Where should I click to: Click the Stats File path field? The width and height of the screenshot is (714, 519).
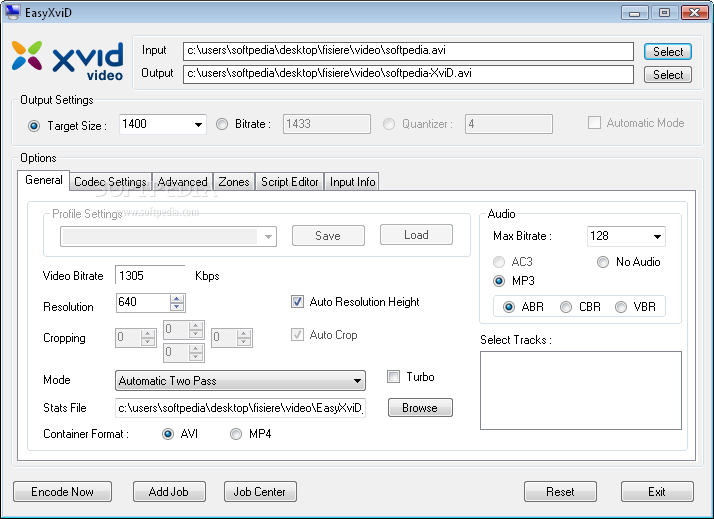coord(240,407)
